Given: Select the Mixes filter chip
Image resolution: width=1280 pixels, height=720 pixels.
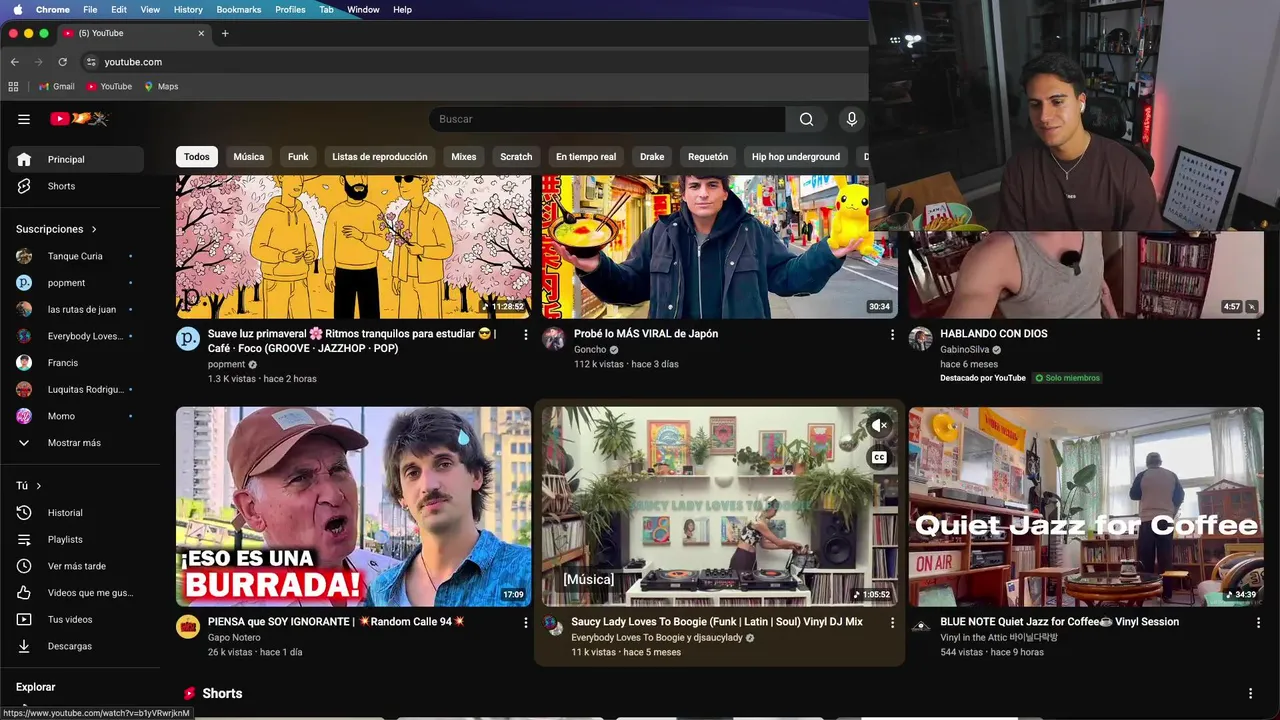Looking at the screenshot, I should coord(464,157).
